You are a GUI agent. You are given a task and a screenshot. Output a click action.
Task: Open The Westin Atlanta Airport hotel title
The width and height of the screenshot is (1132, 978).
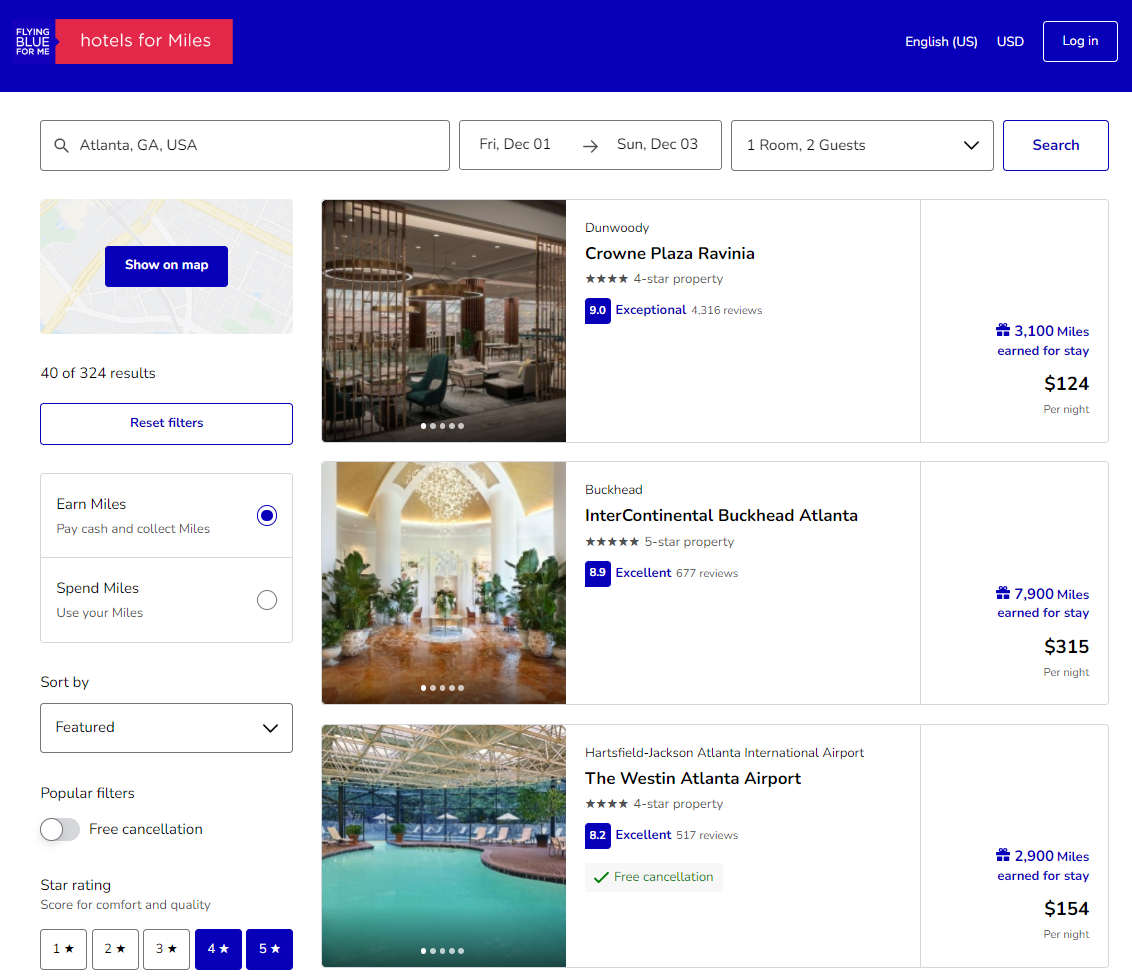tap(692, 778)
